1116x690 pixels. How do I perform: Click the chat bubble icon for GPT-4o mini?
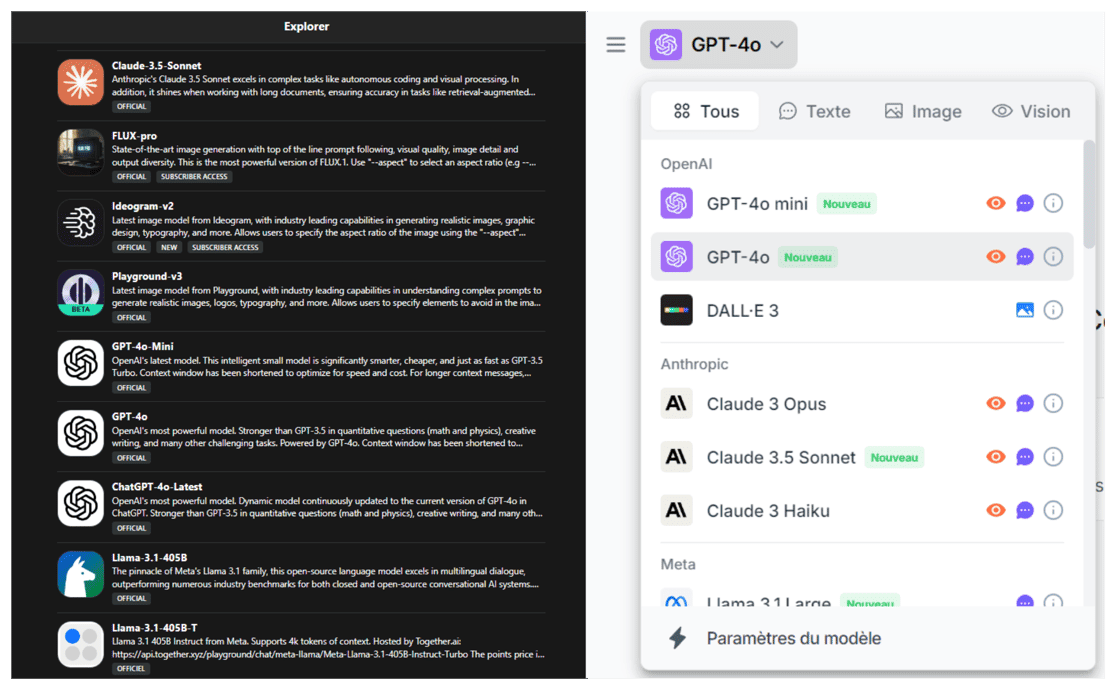(x=1024, y=204)
